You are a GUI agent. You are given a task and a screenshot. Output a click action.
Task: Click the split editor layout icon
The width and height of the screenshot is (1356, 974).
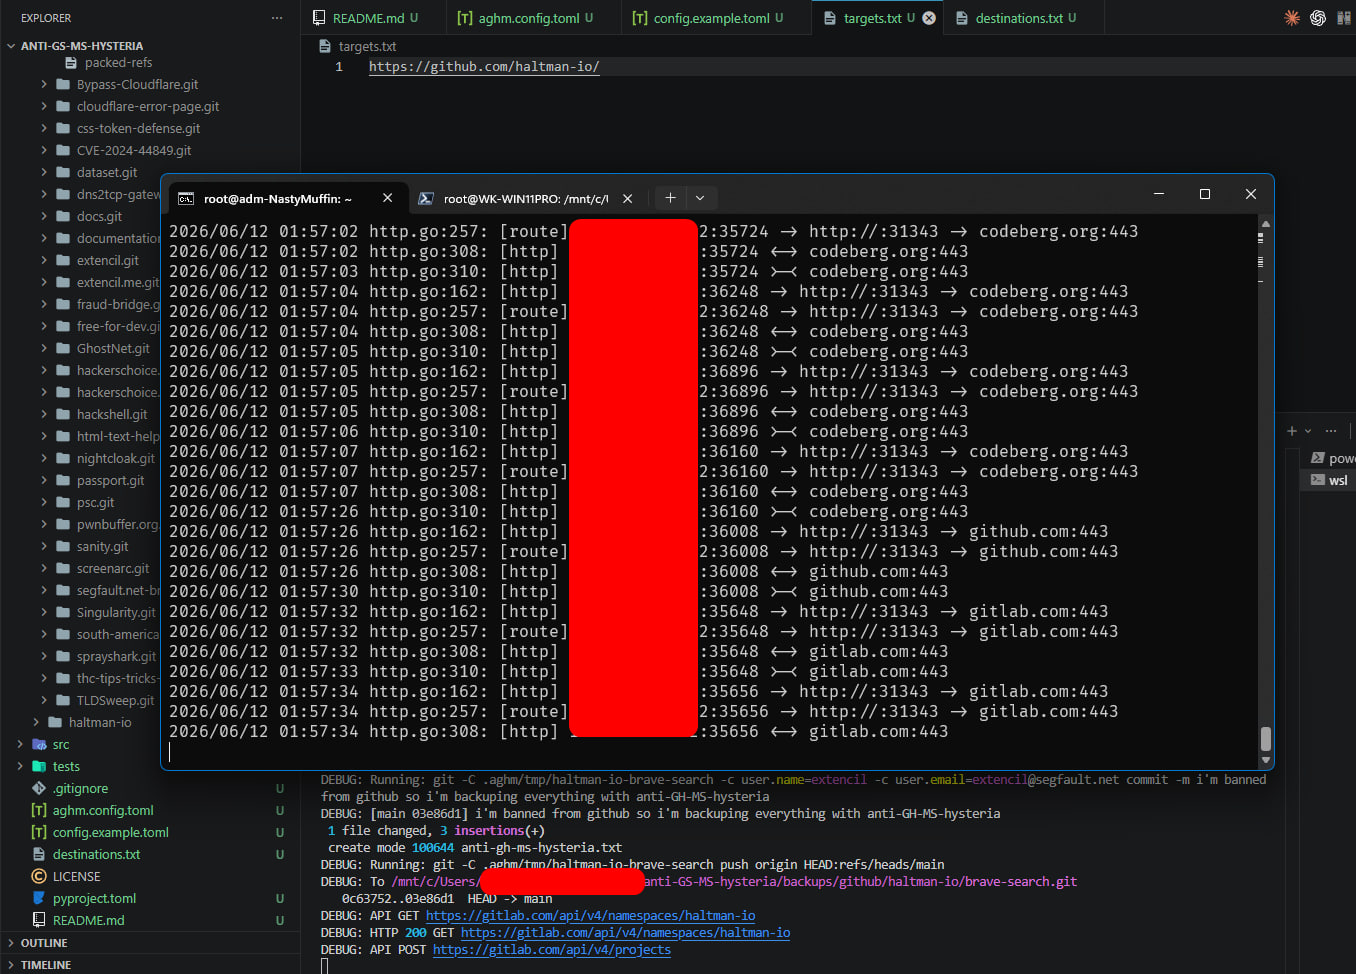tap(1344, 18)
